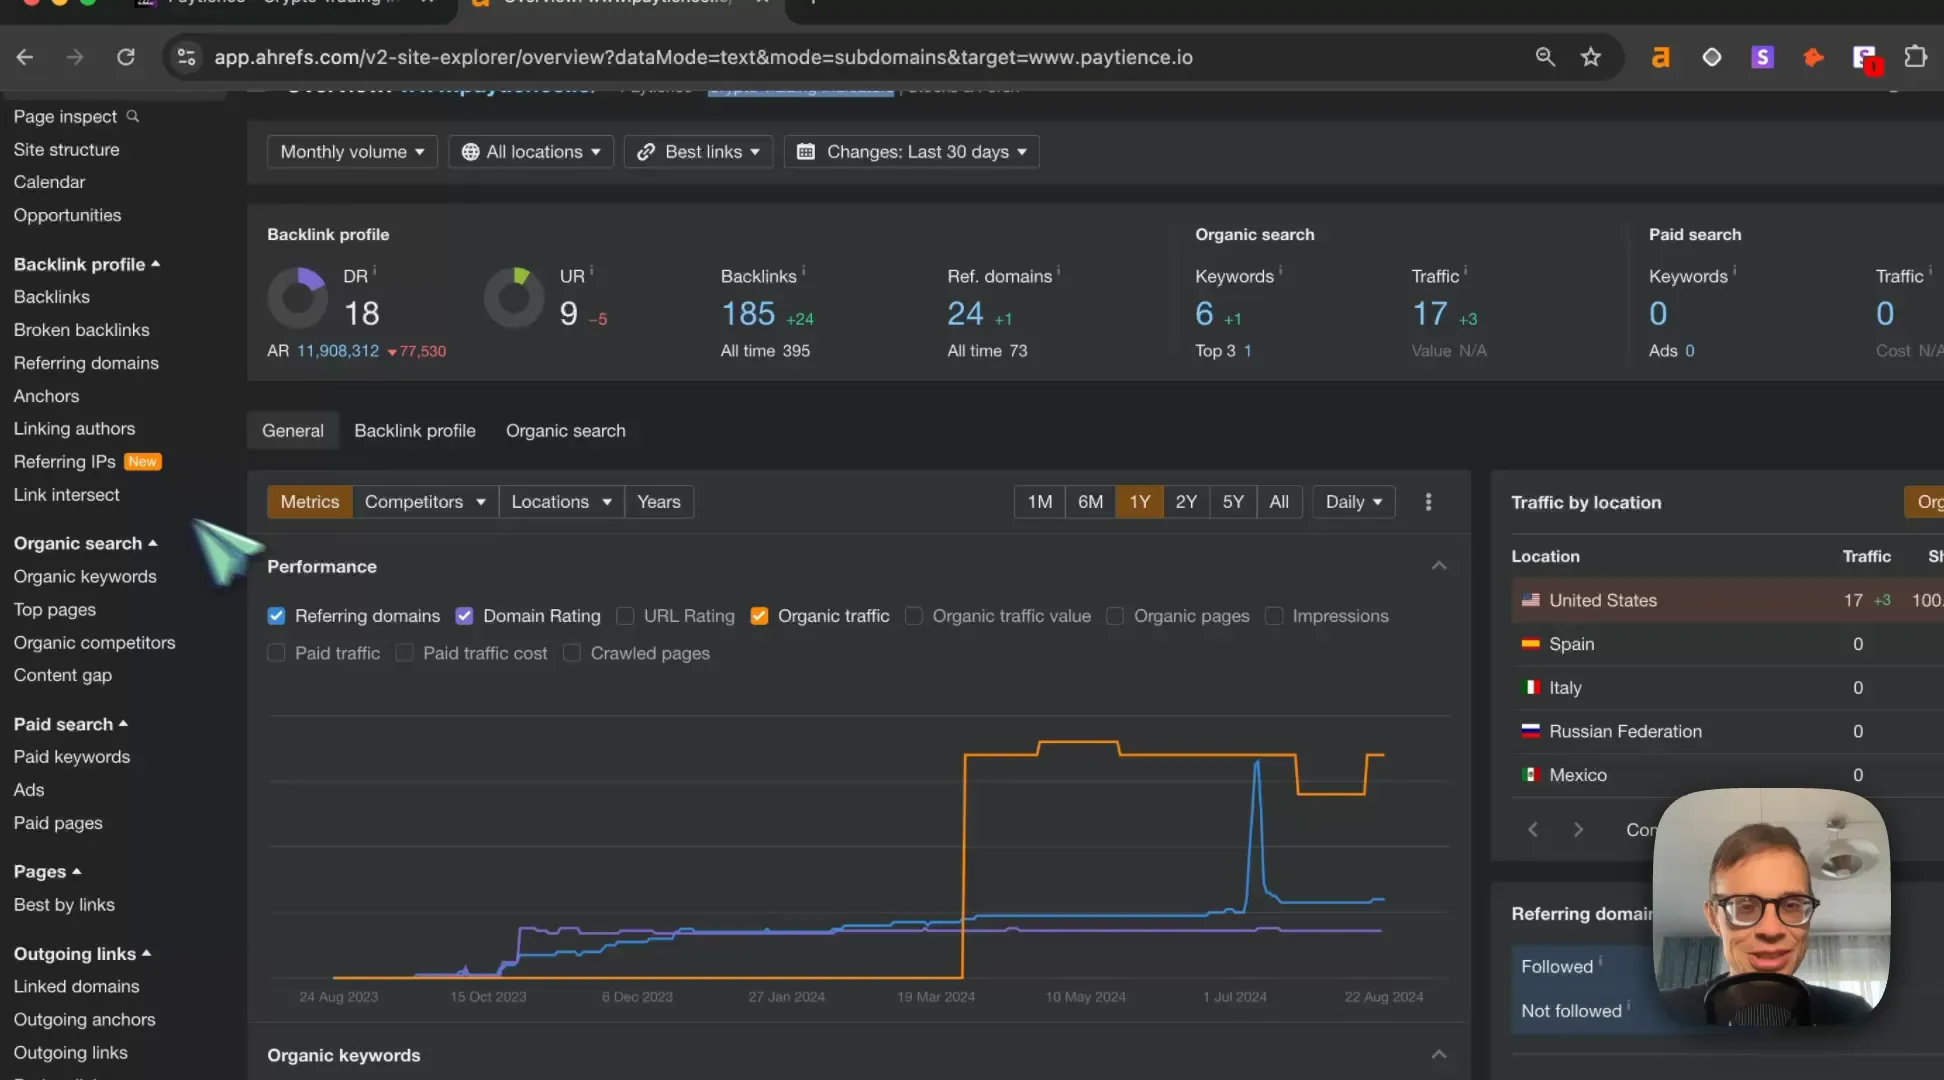1944x1080 pixels.
Task: Enable Organic traffic value metric
Action: click(914, 616)
